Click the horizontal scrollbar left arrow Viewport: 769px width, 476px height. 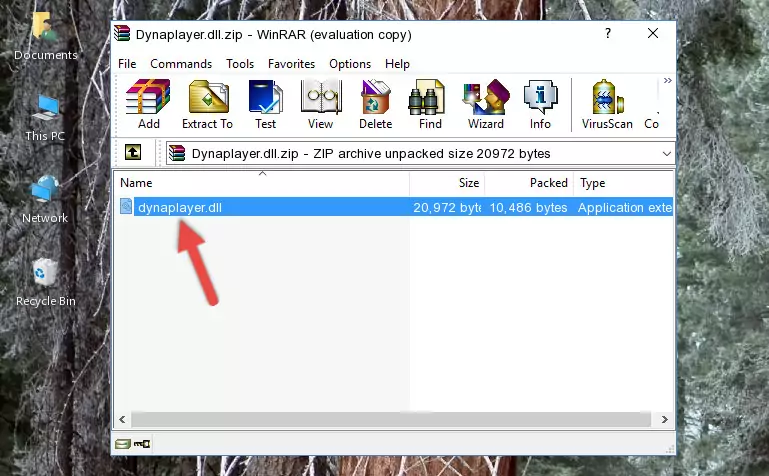point(122,420)
